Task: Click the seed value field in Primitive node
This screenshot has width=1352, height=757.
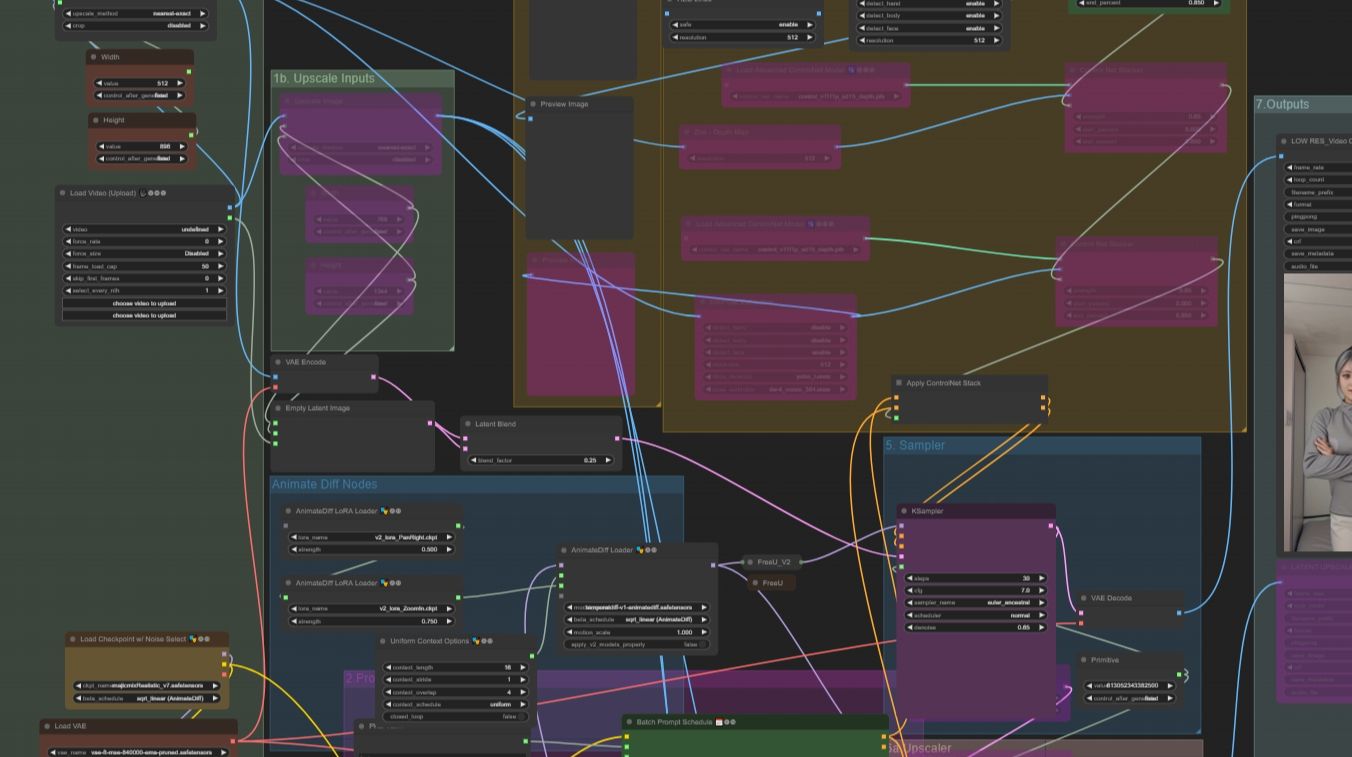Action: 1129,686
